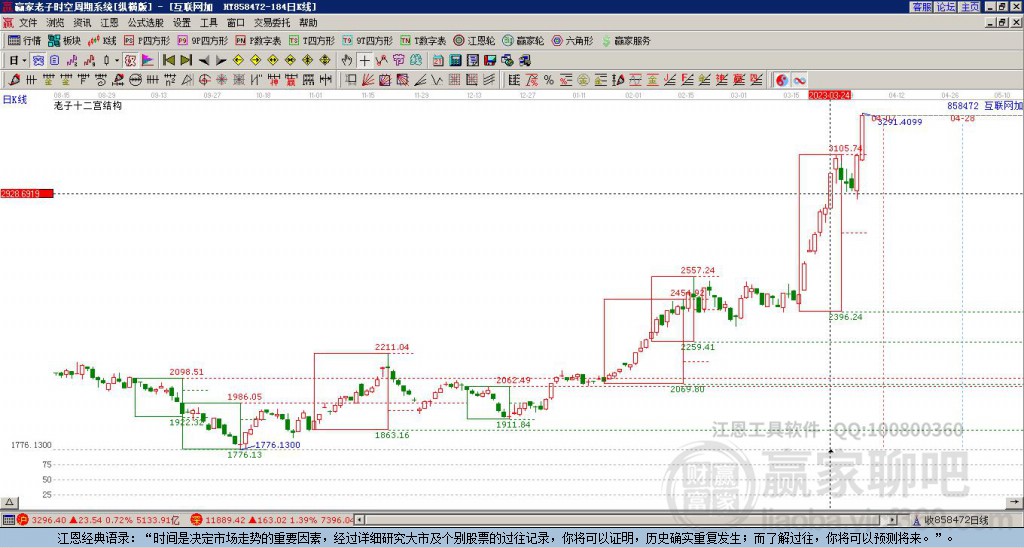Open the candlestick style dropdown arrow
This screenshot has height=548, width=1024.
click(x=117, y=61)
